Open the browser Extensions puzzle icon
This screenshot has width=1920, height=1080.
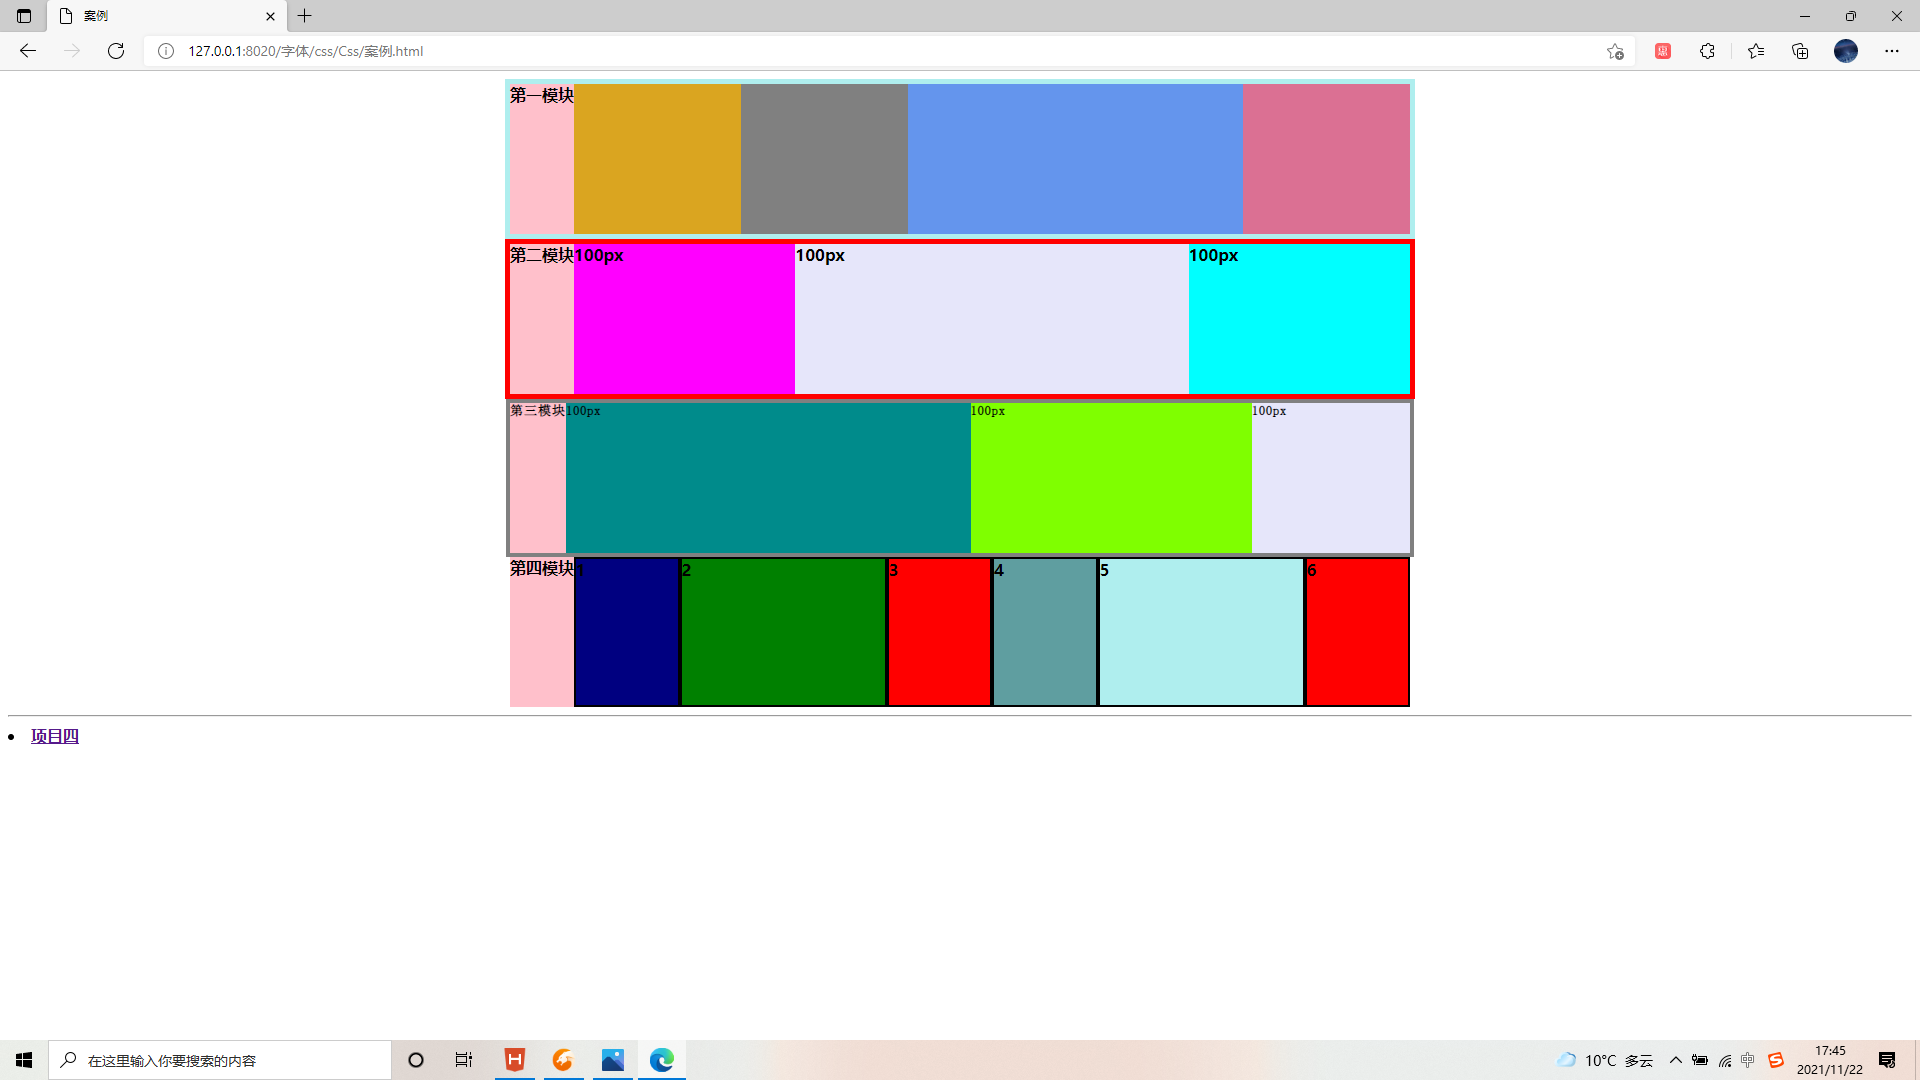tap(1708, 51)
